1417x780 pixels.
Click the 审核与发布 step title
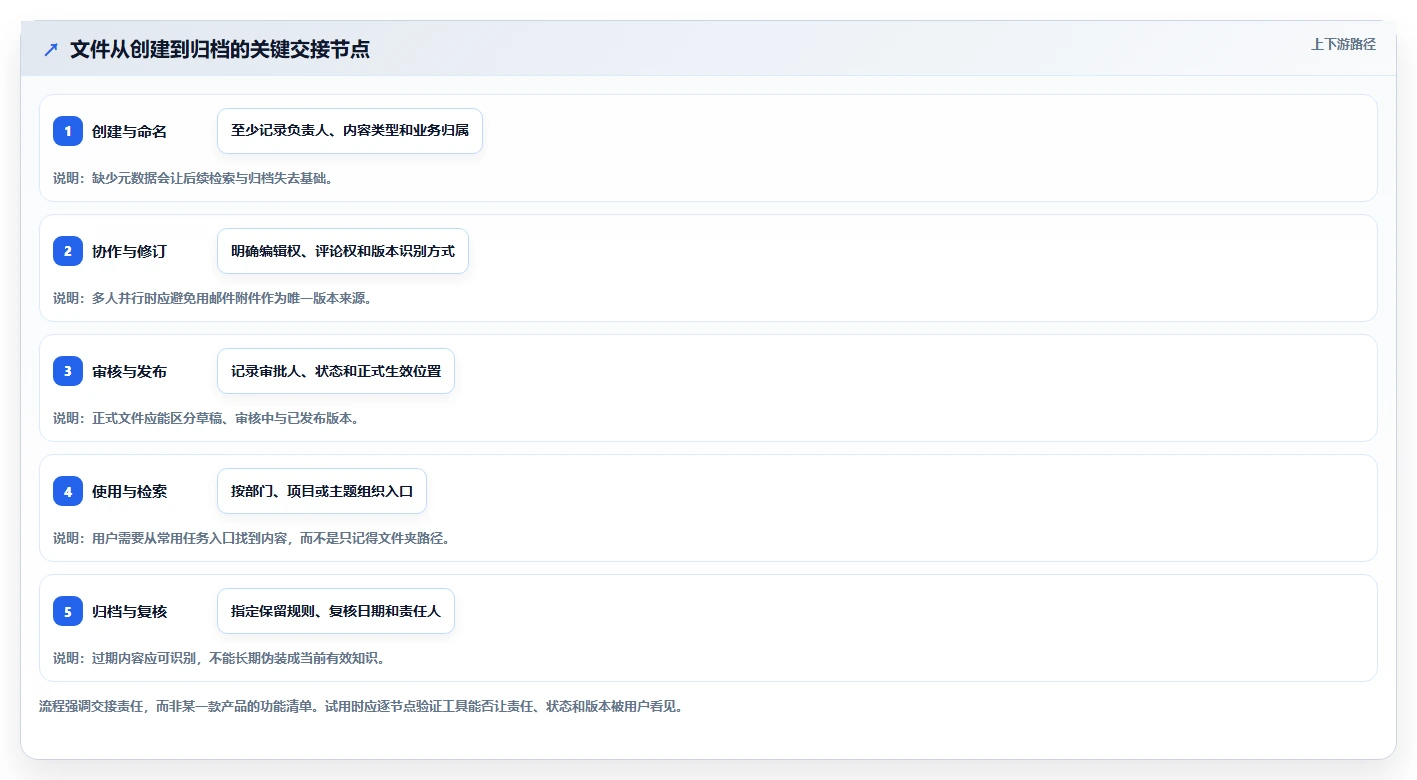[129, 371]
